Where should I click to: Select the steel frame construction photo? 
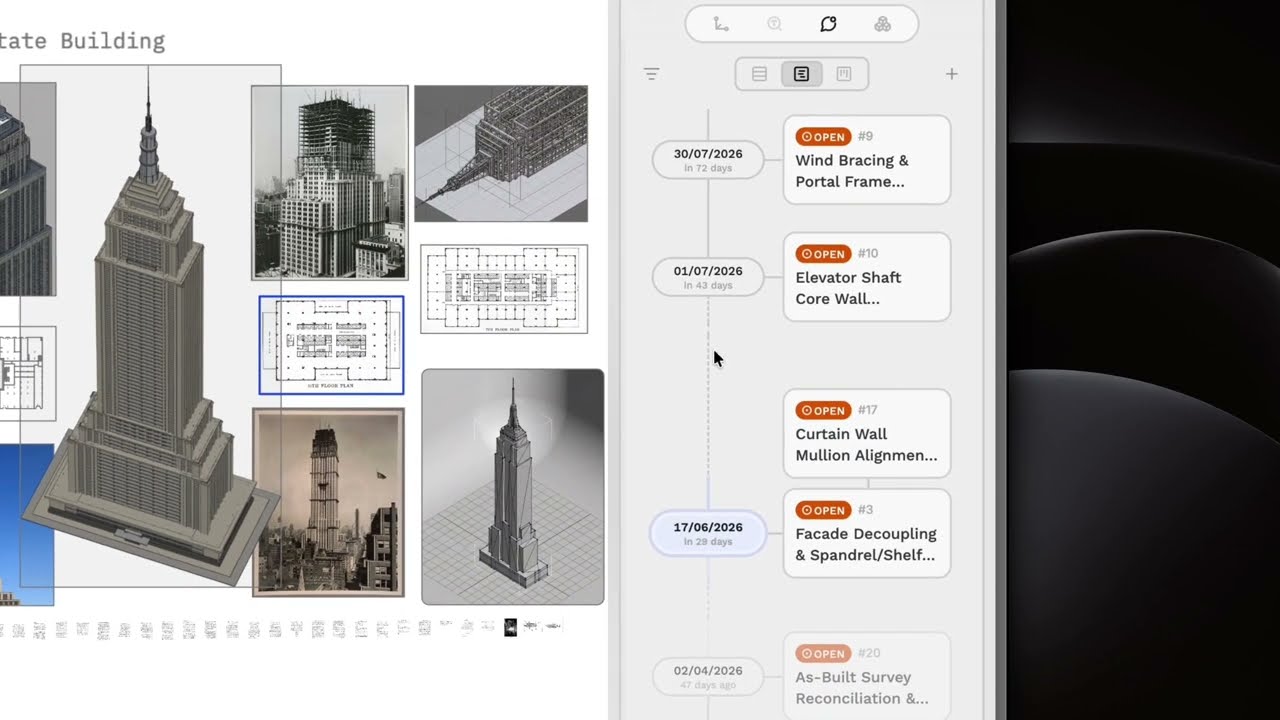tap(330, 182)
